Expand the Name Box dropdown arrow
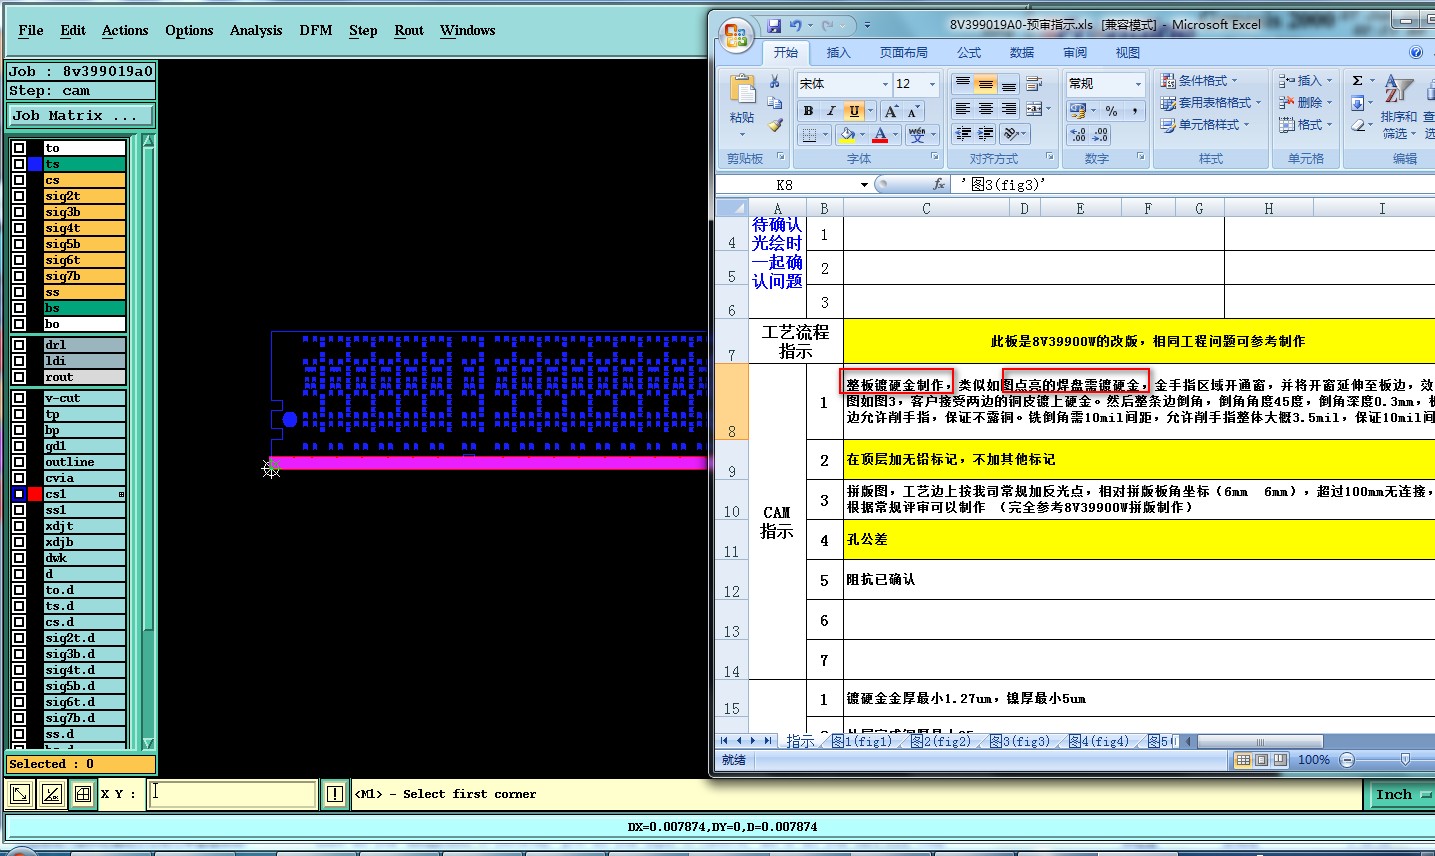The image size is (1435, 856). click(x=864, y=185)
